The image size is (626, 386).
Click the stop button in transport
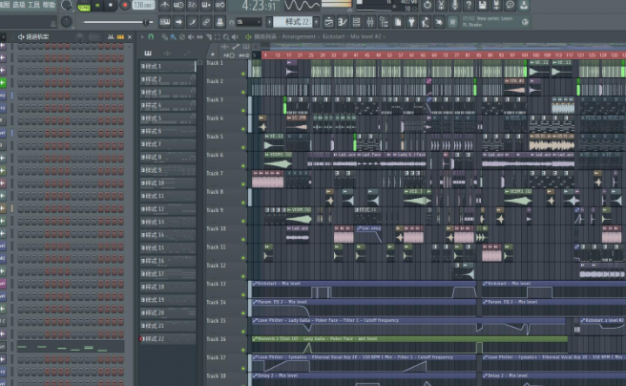(111, 5)
